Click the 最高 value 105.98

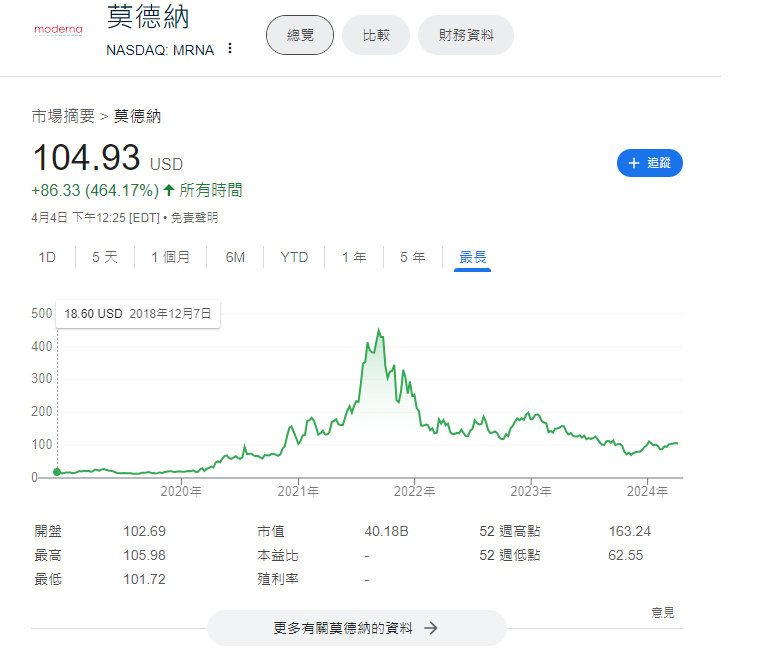(144, 555)
